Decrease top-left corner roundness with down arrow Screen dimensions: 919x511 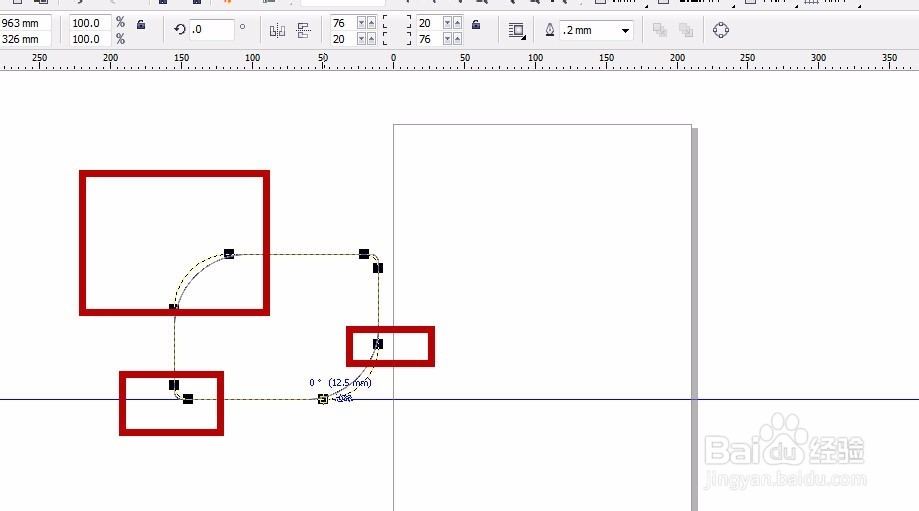[361, 23]
